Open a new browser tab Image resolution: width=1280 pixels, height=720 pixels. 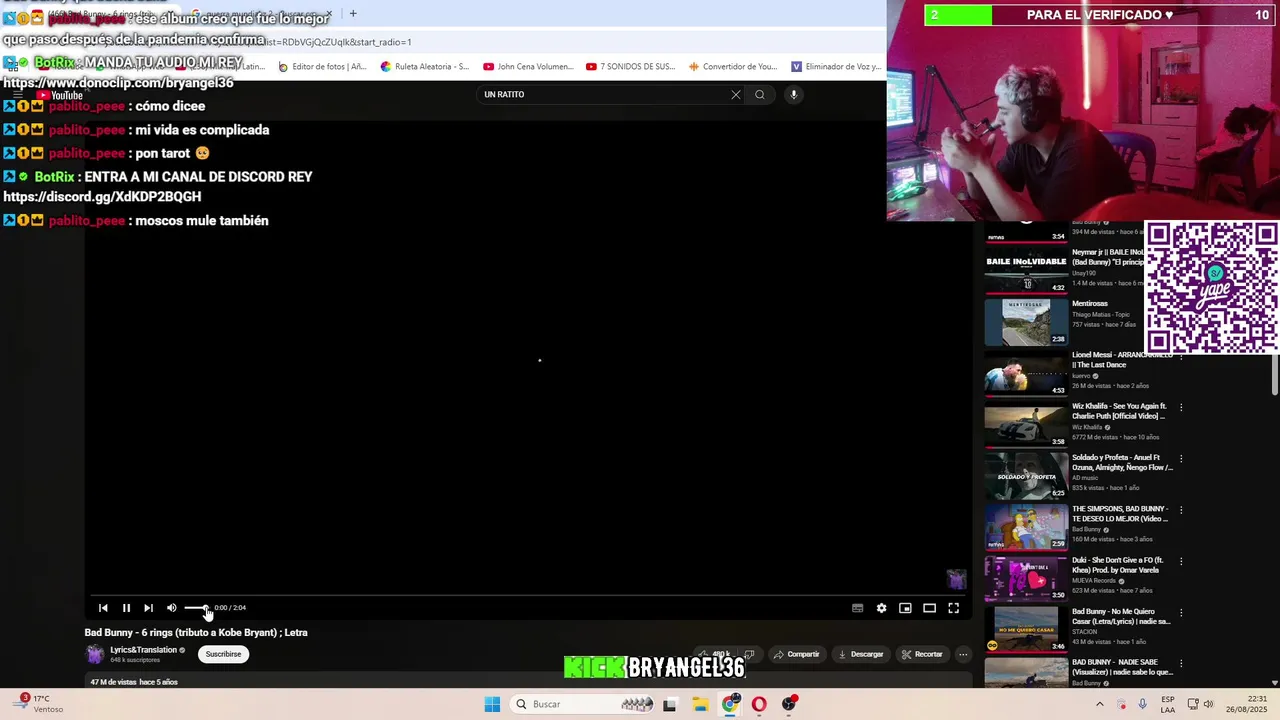click(352, 14)
